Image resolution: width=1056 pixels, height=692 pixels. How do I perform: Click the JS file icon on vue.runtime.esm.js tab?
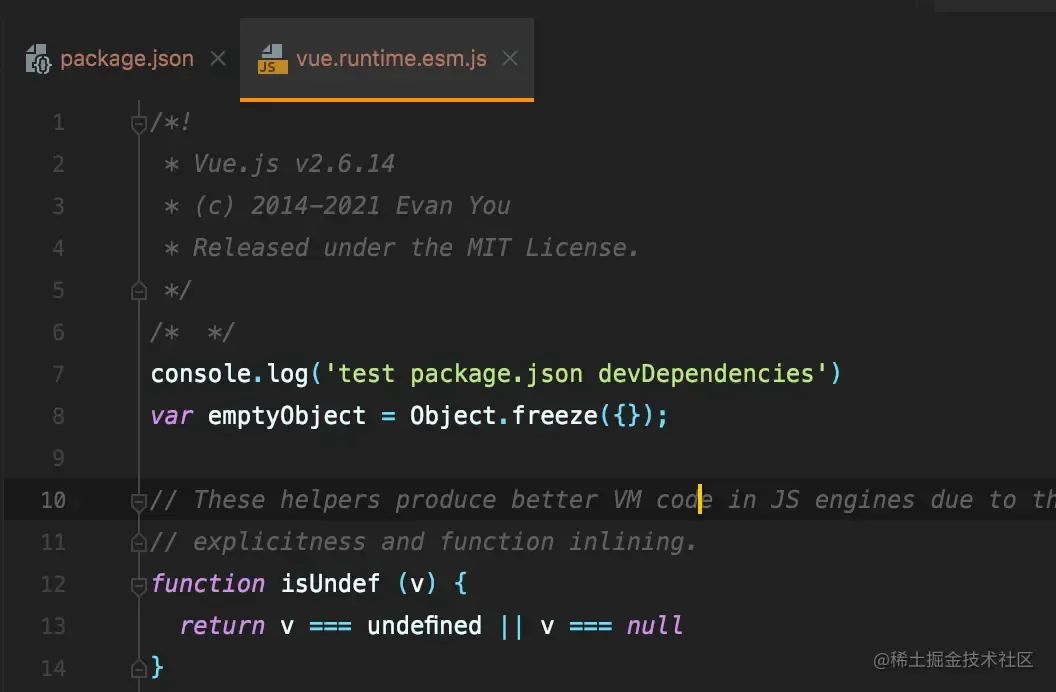[x=268, y=59]
